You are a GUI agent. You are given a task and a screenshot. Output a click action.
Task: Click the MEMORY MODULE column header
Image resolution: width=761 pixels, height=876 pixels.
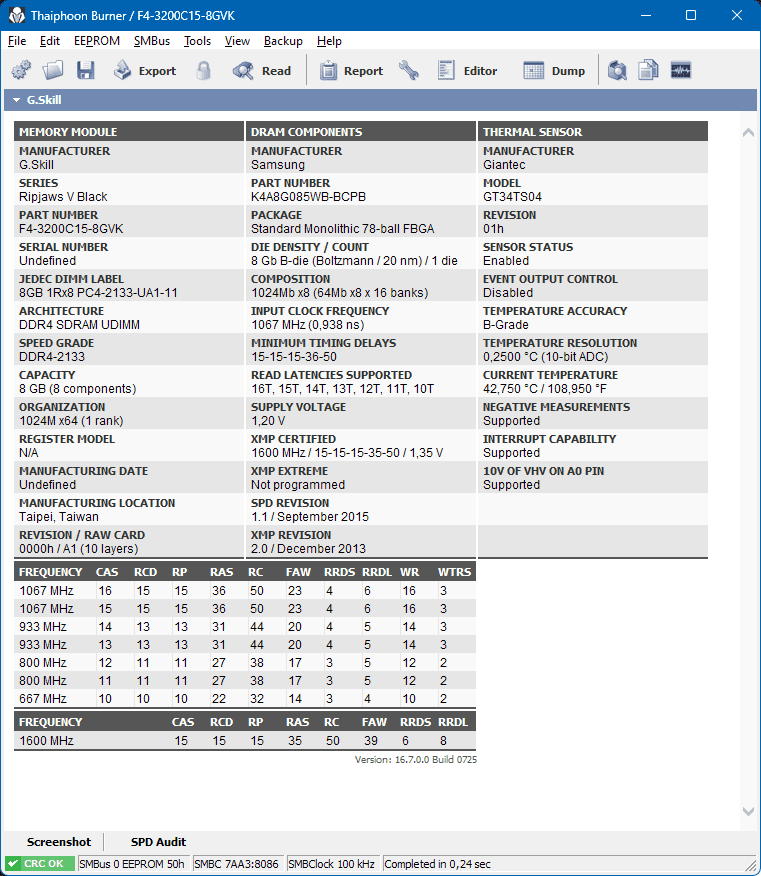[129, 132]
